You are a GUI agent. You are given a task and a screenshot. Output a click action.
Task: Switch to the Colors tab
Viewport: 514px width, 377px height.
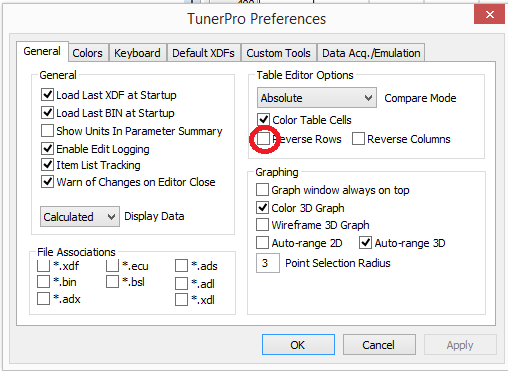tap(88, 53)
